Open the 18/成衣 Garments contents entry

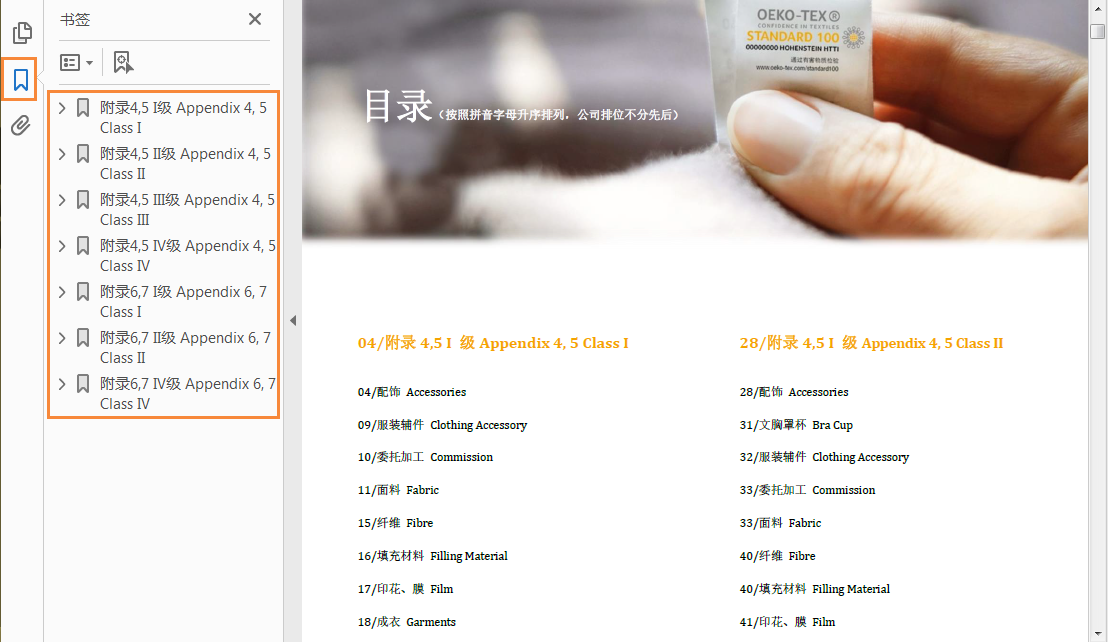tap(407, 621)
